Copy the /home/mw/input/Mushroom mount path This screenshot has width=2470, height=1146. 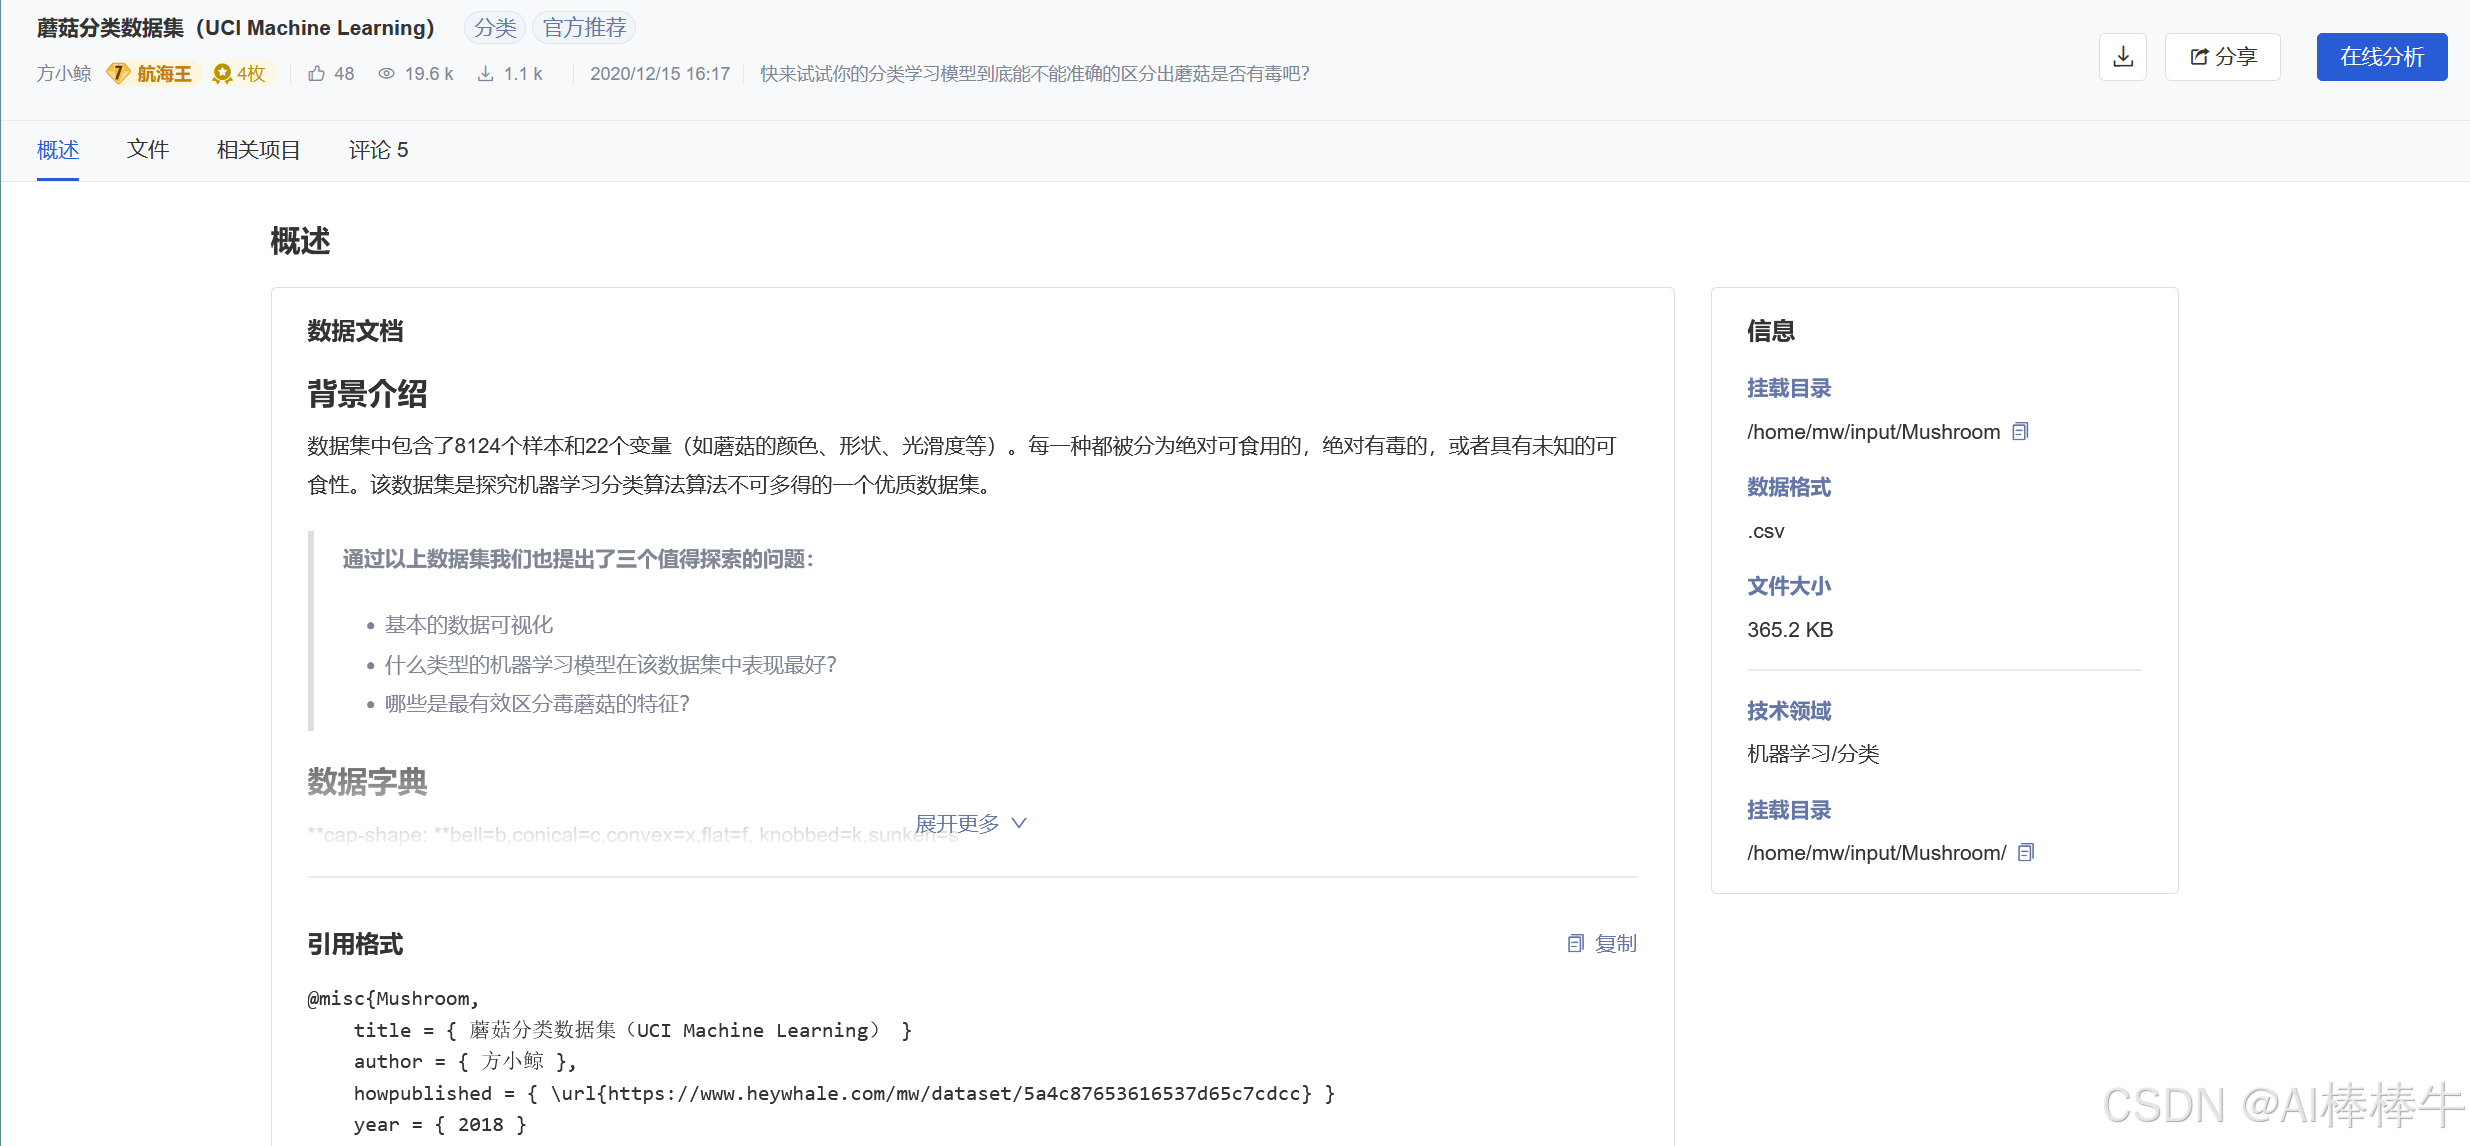point(2021,431)
